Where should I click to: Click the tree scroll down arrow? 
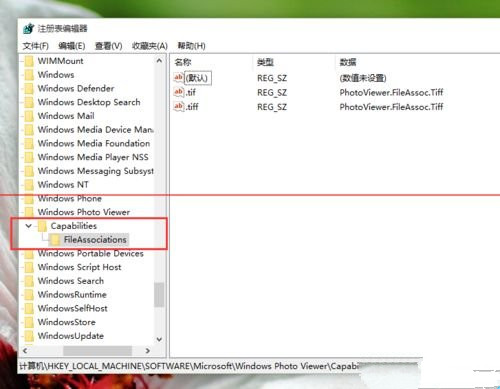click(x=159, y=339)
